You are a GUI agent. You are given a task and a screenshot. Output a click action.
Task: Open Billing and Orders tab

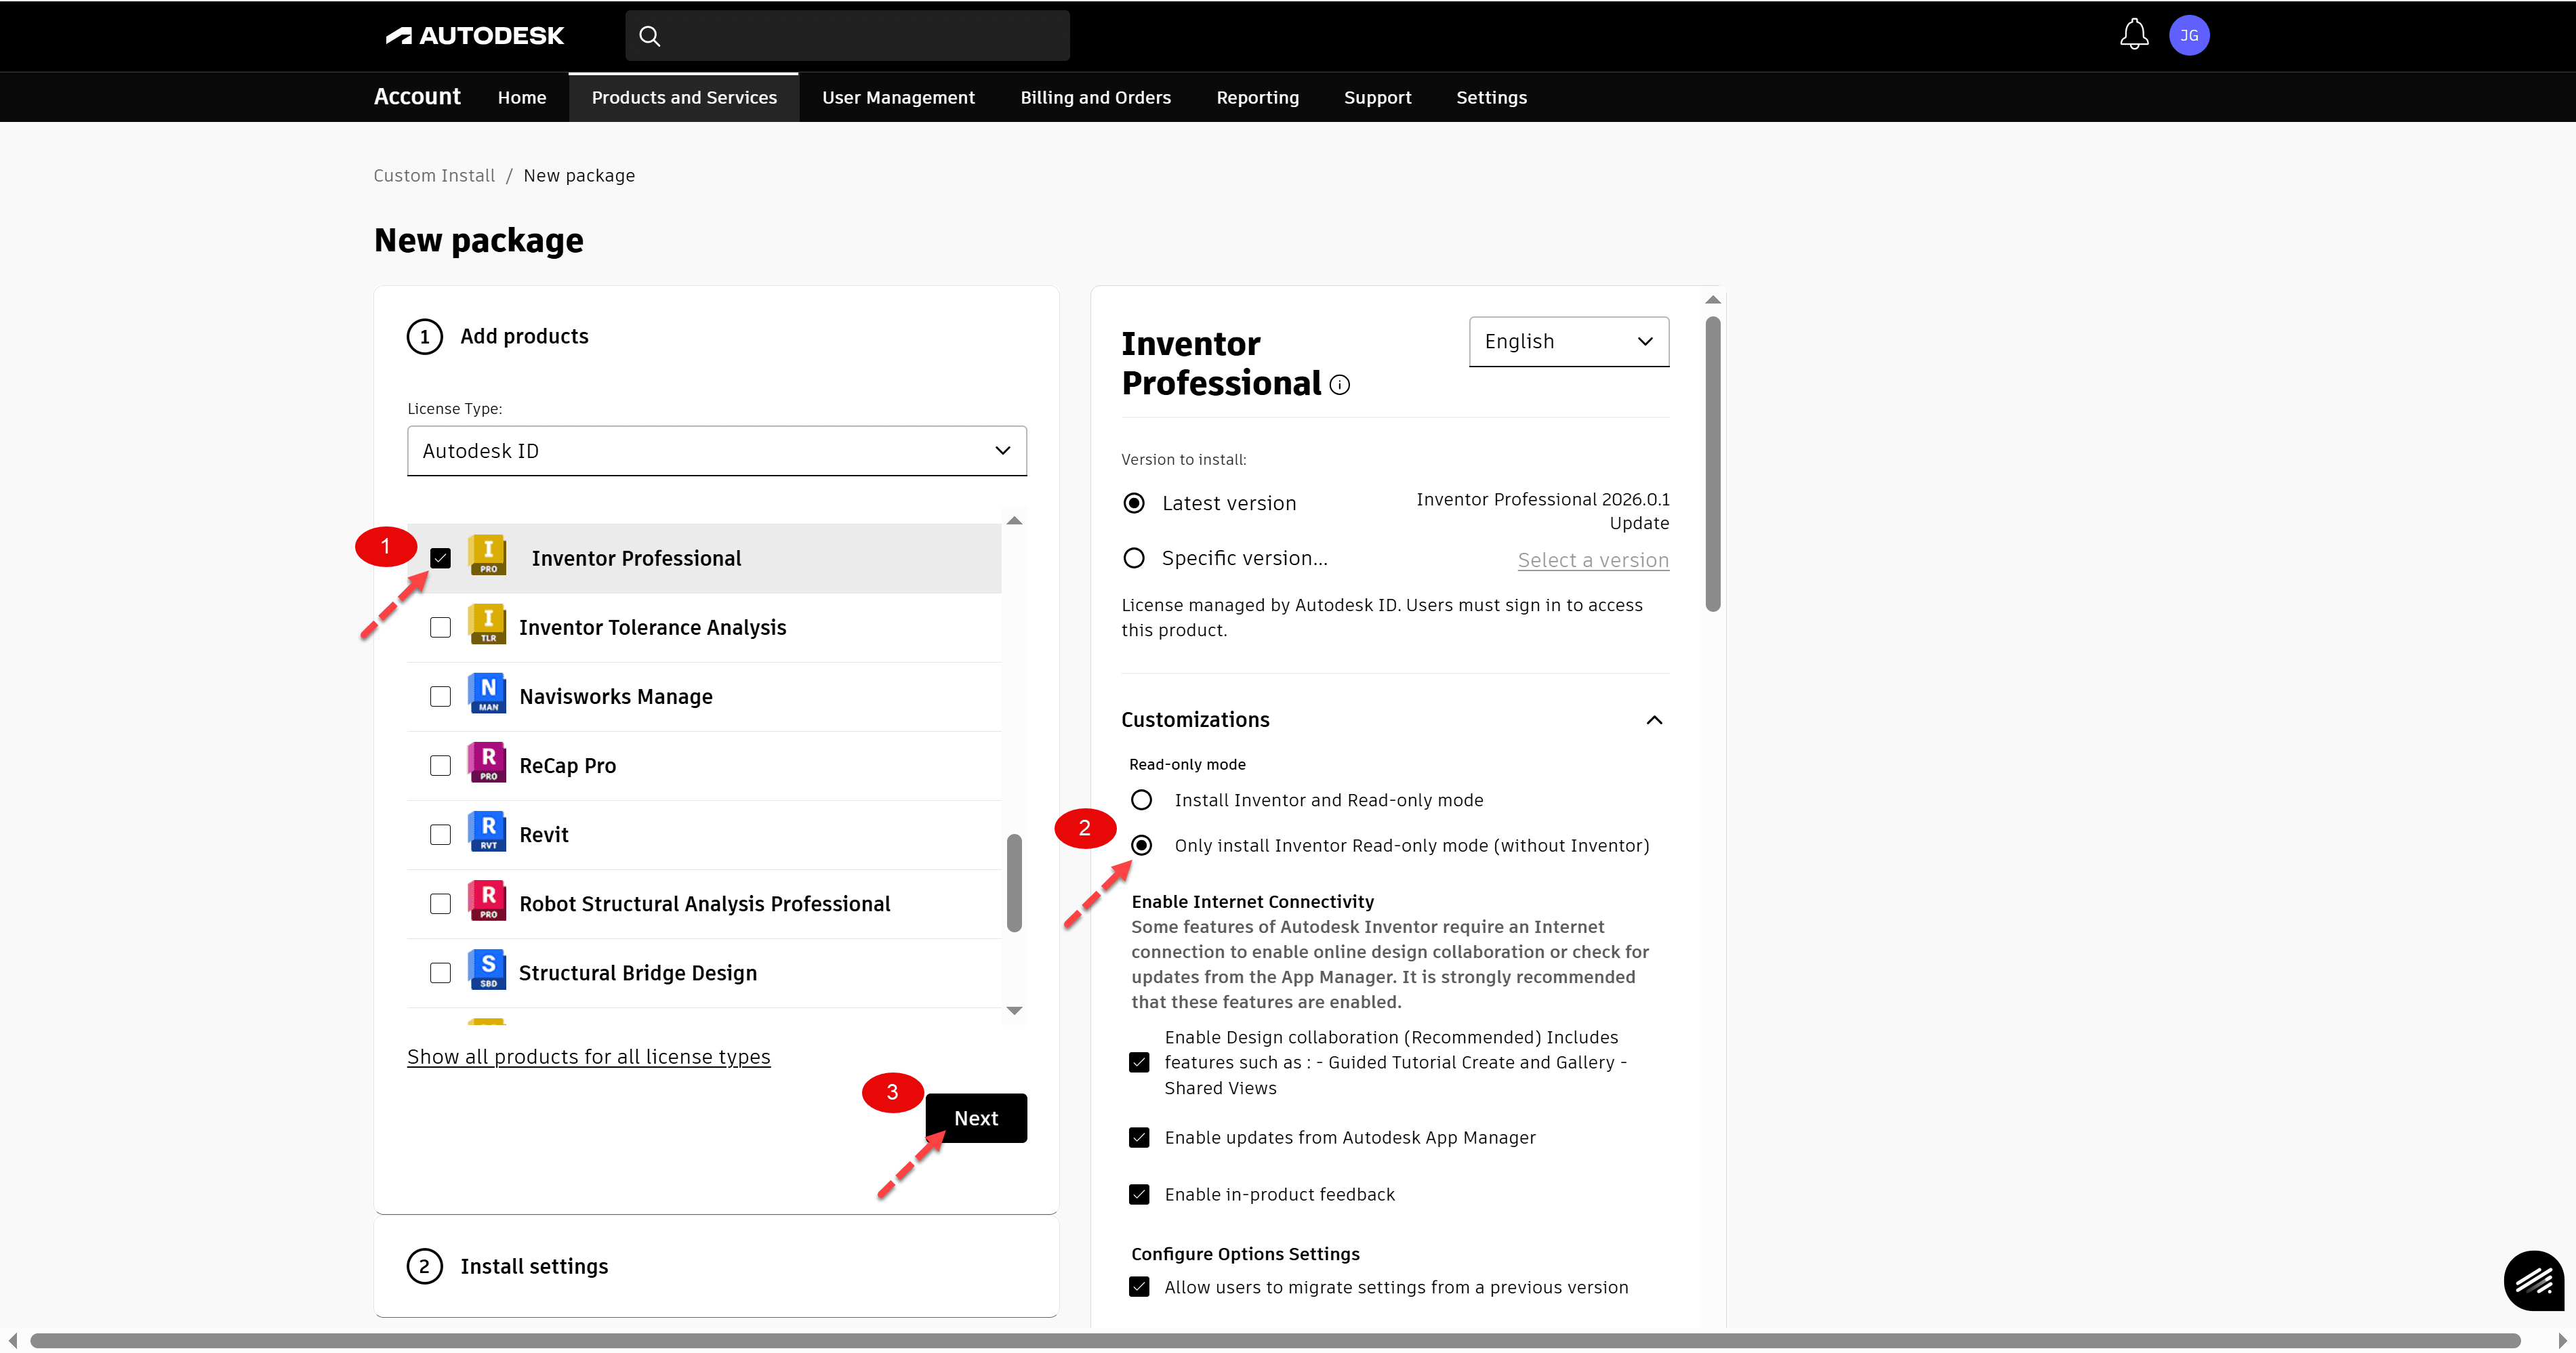click(x=1096, y=97)
